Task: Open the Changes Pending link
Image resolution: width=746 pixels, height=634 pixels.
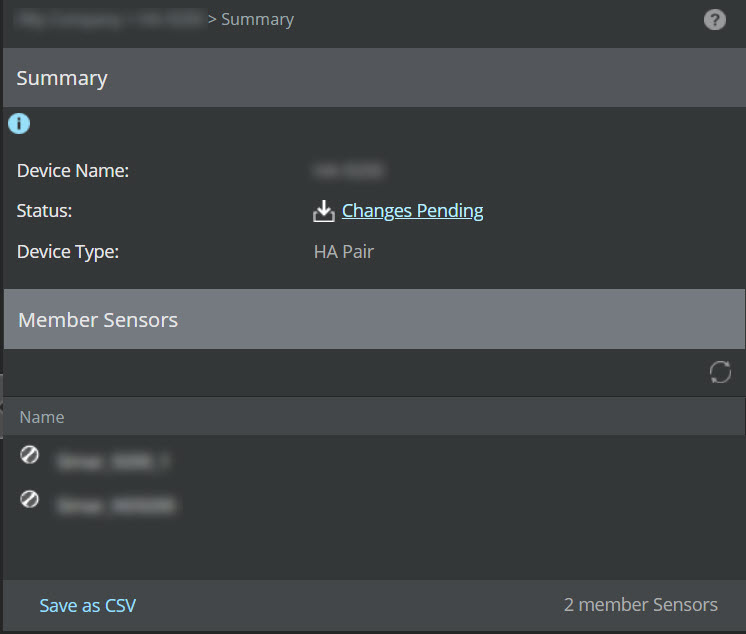Action: click(412, 211)
